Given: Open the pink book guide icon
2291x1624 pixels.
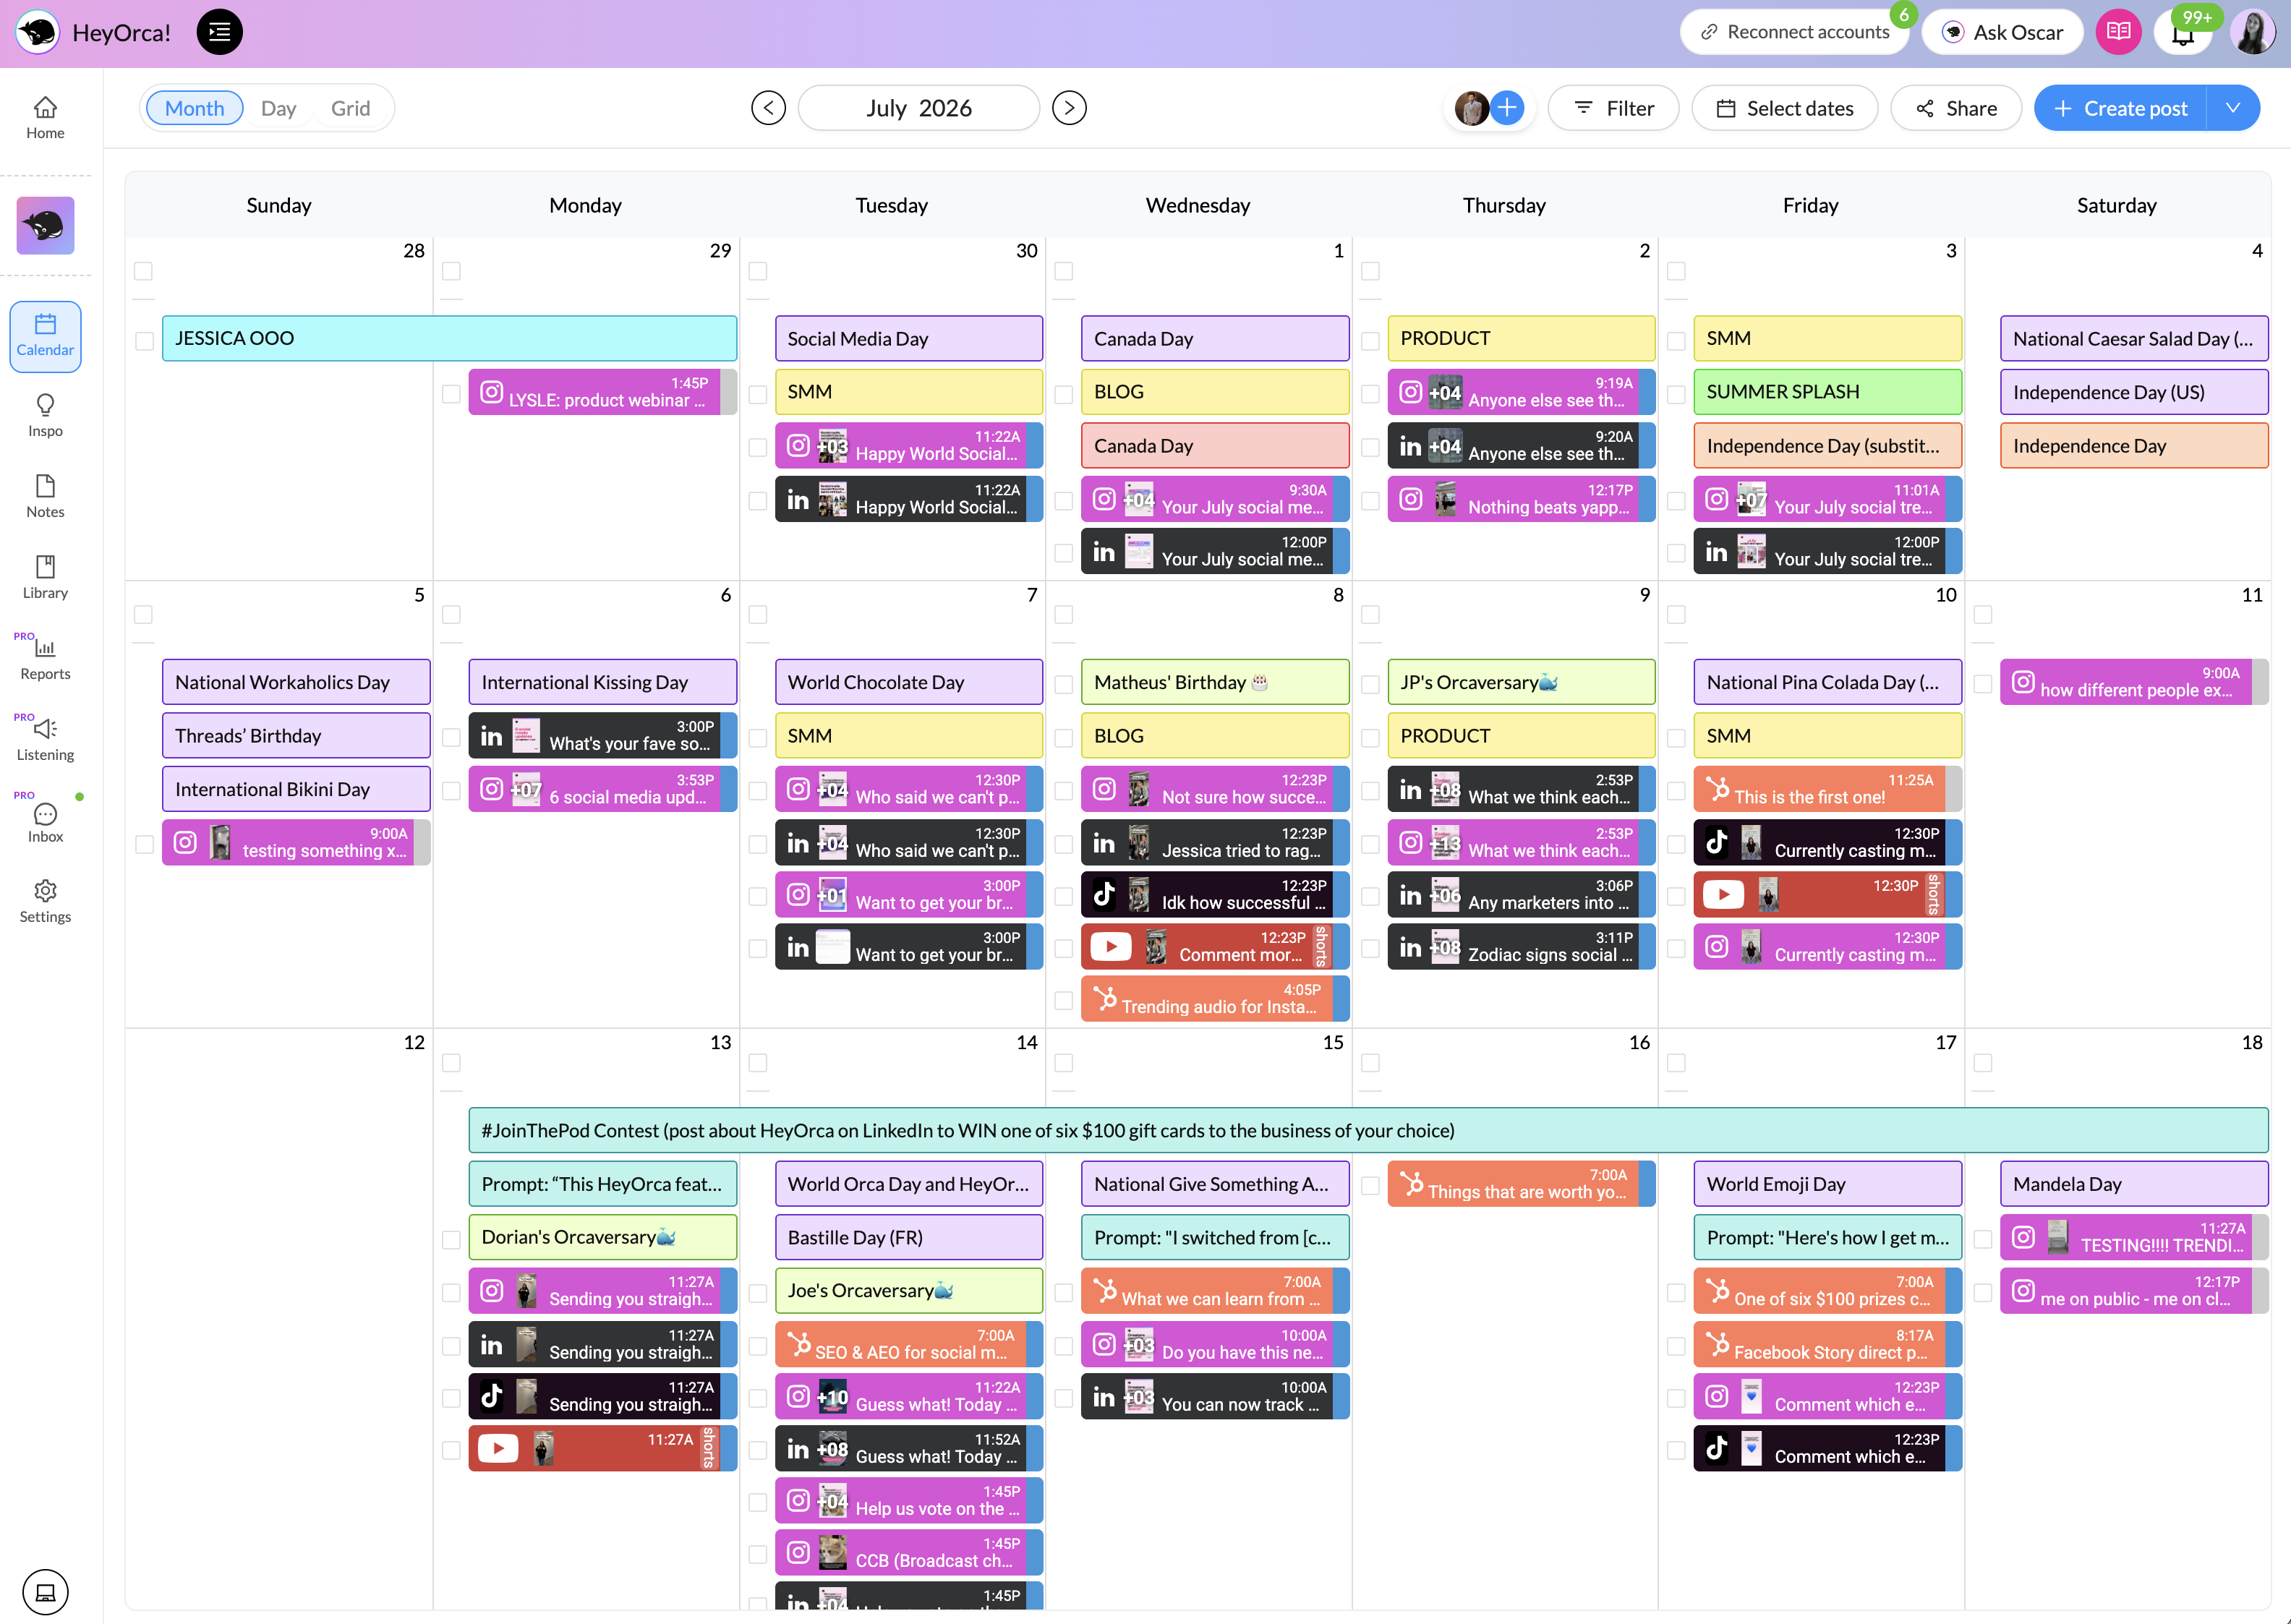Looking at the screenshot, I should point(2118,32).
